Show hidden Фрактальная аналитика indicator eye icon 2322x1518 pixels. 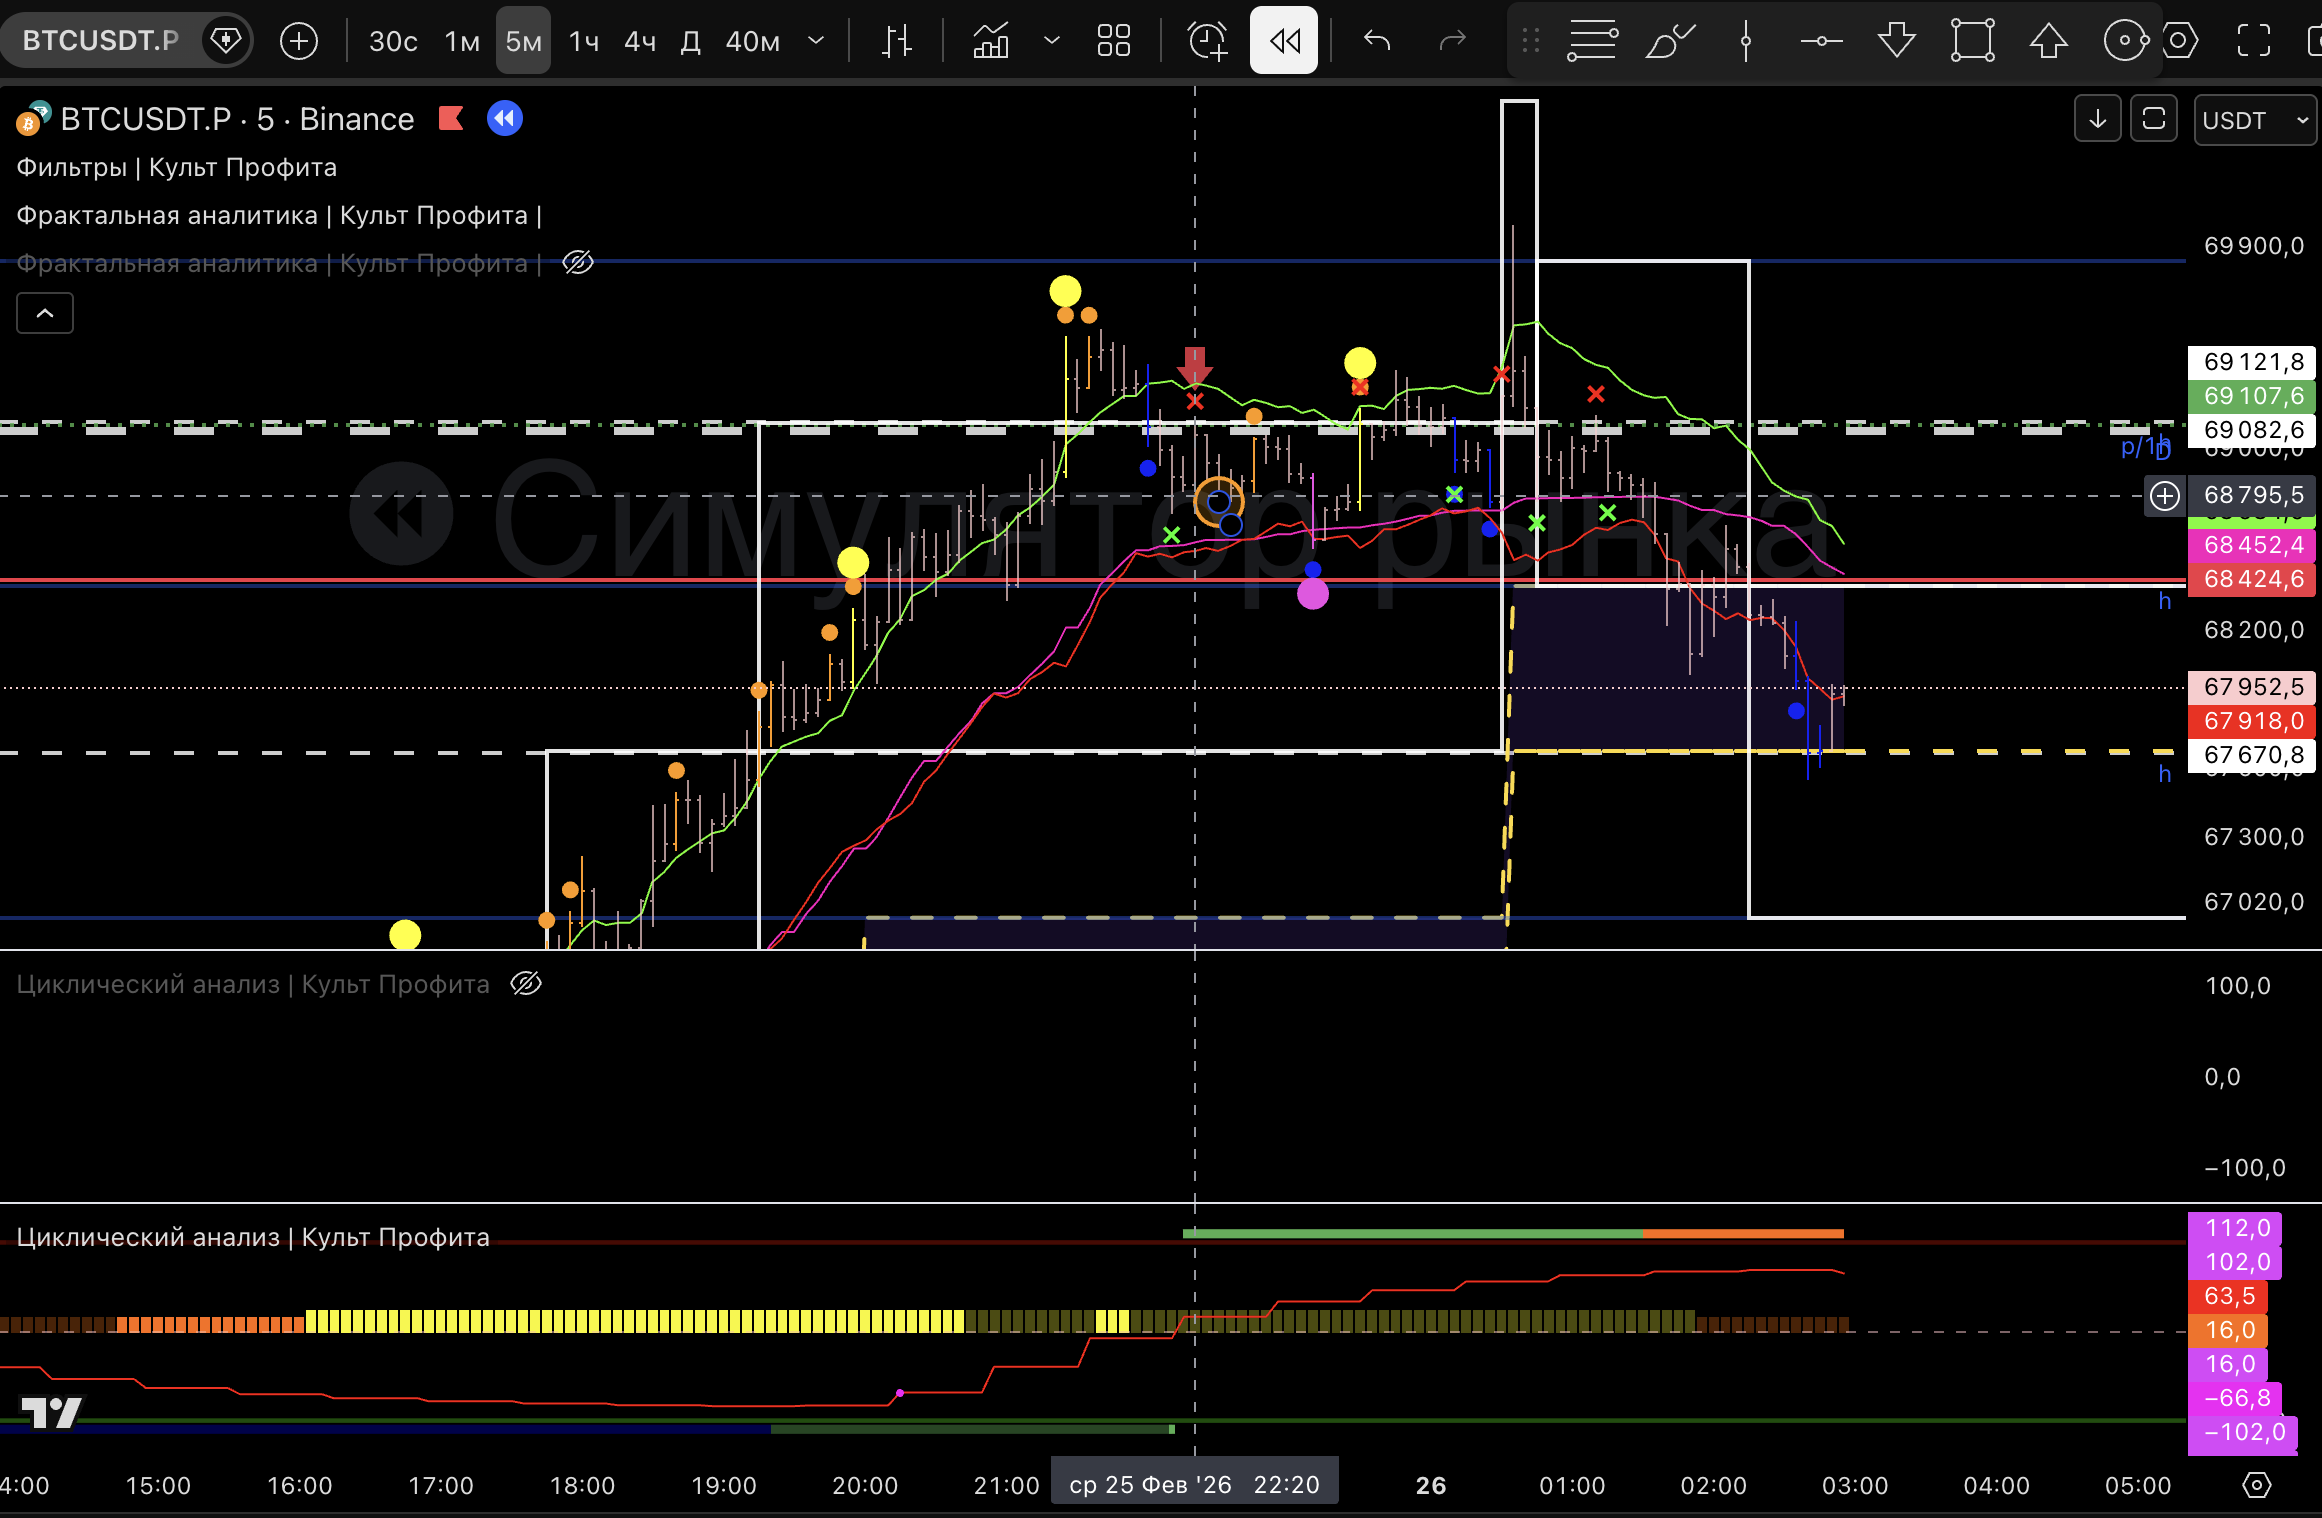578,263
